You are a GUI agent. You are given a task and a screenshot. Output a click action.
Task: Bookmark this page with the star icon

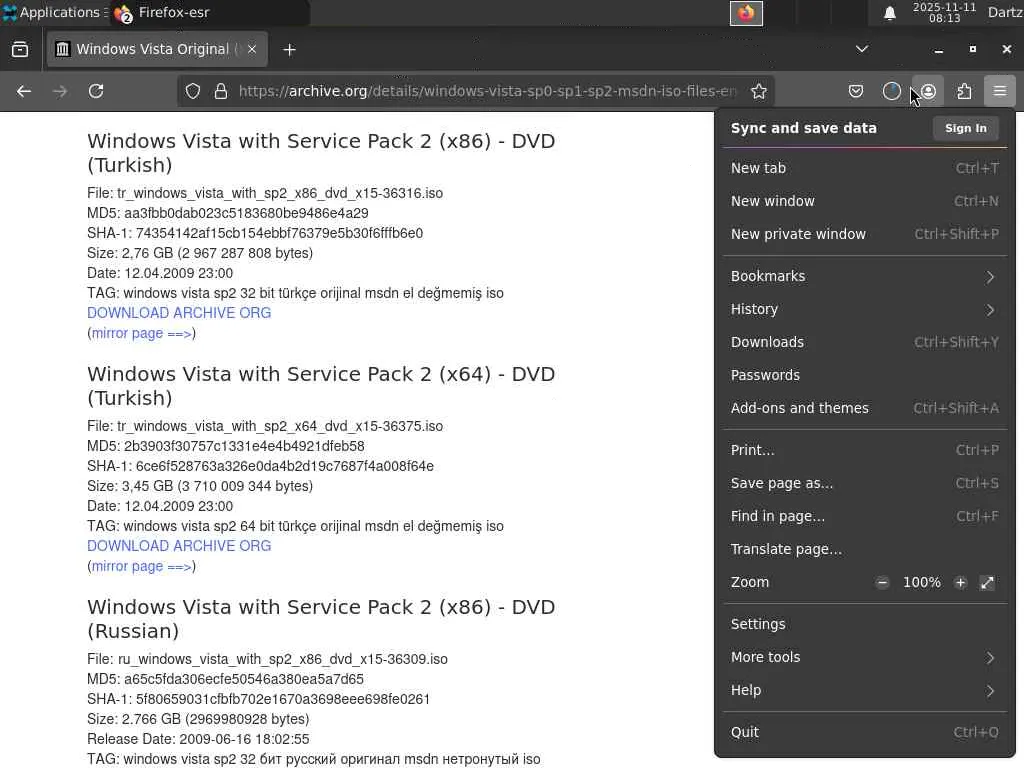point(759,91)
